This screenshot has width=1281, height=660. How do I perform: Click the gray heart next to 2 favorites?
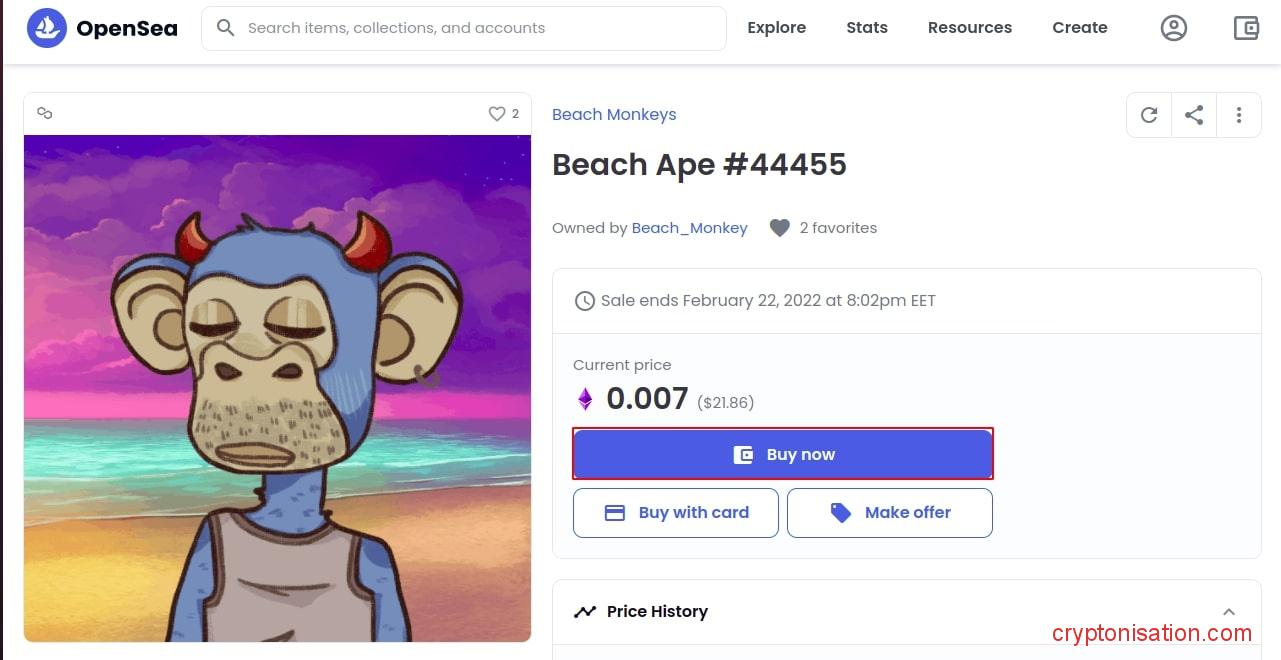coord(780,228)
